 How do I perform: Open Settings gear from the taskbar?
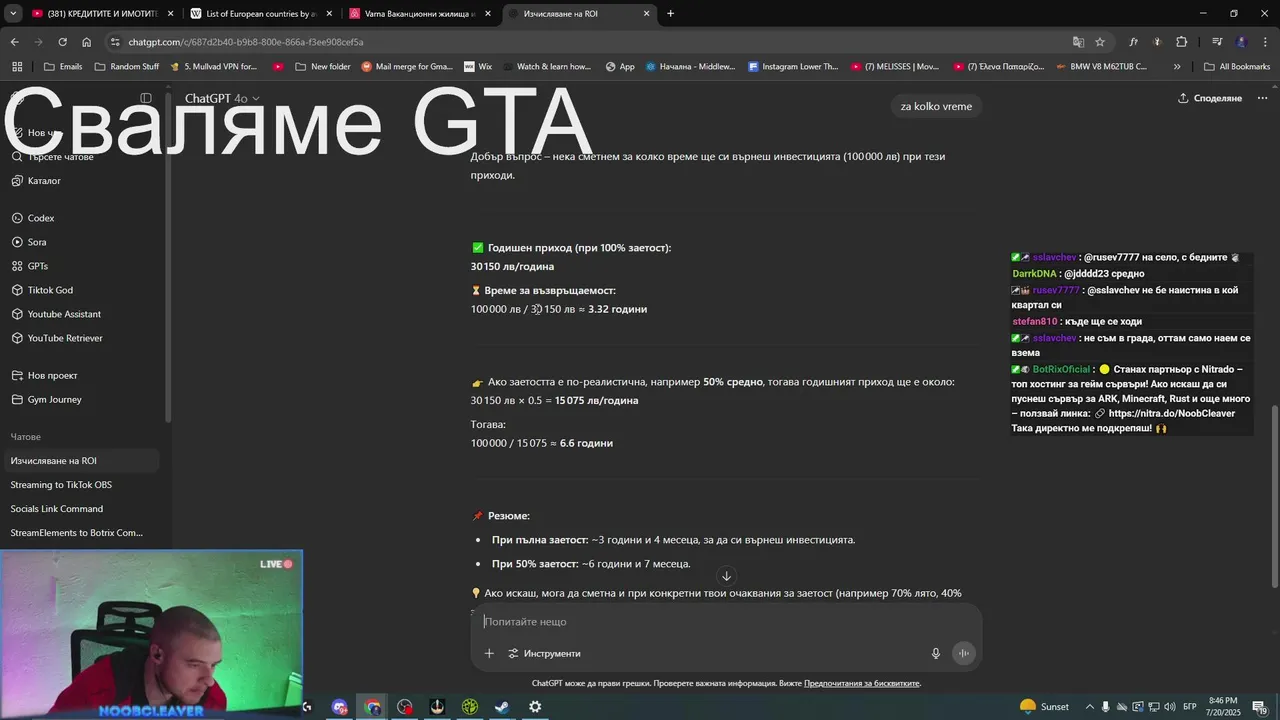[x=535, y=707]
